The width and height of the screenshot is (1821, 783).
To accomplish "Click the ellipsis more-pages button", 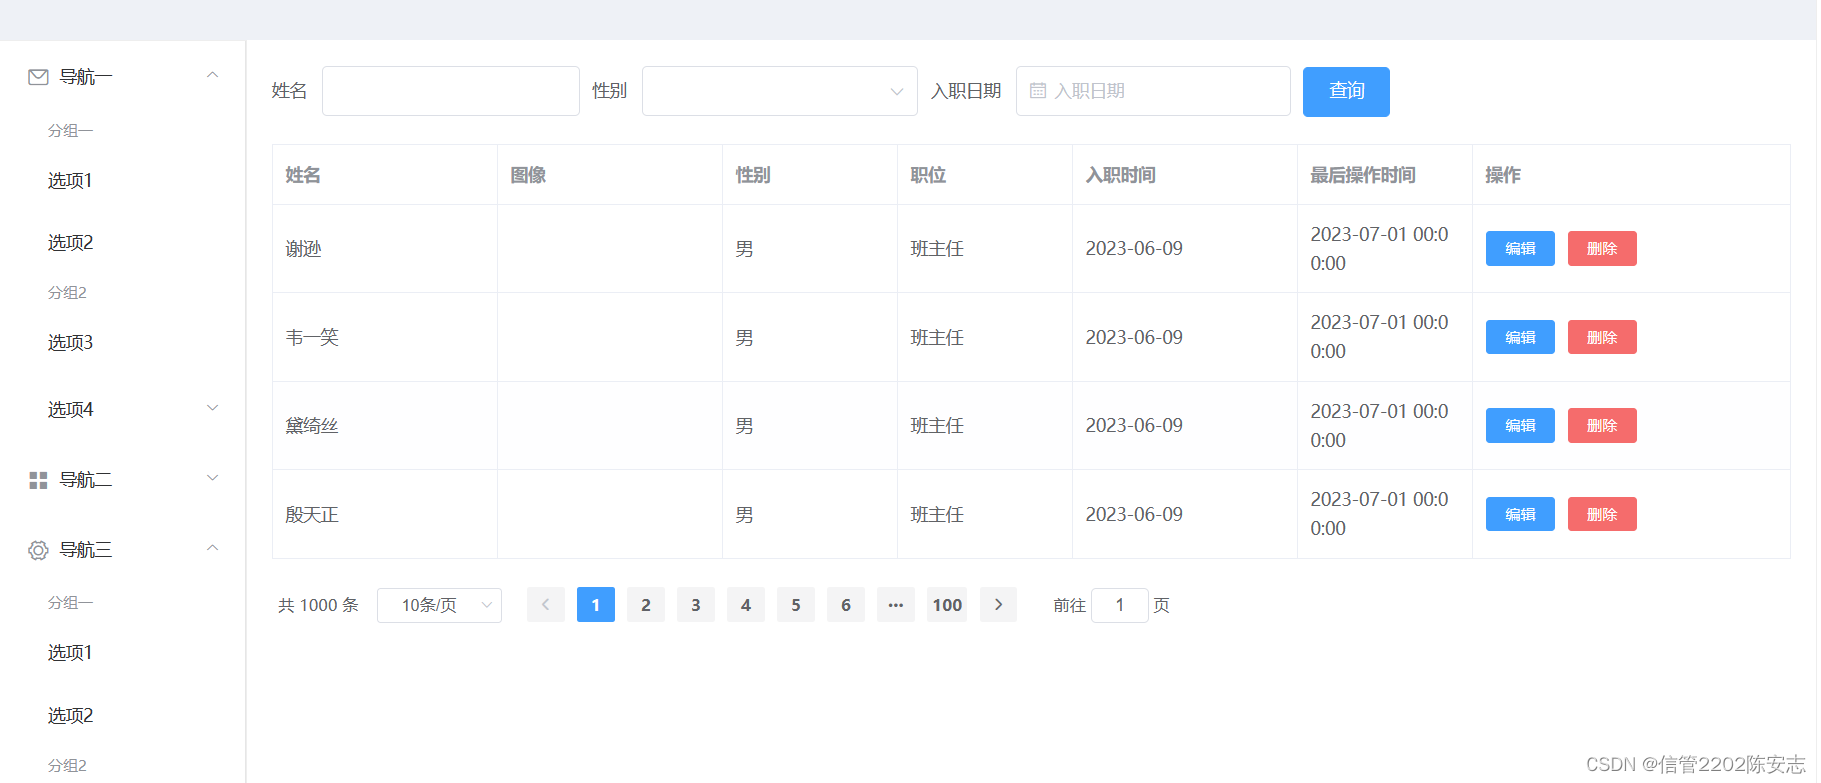I will click(x=896, y=605).
